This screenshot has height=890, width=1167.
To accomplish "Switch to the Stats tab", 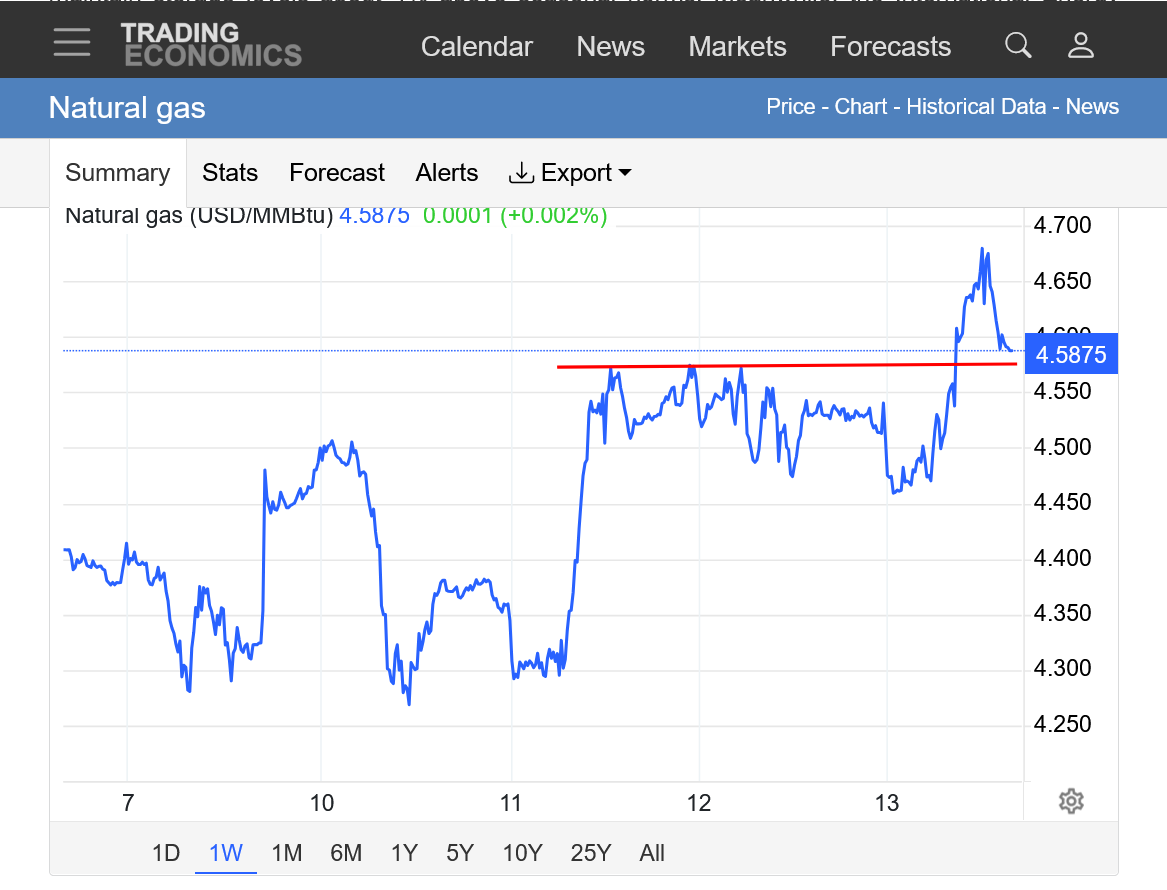I will point(230,173).
